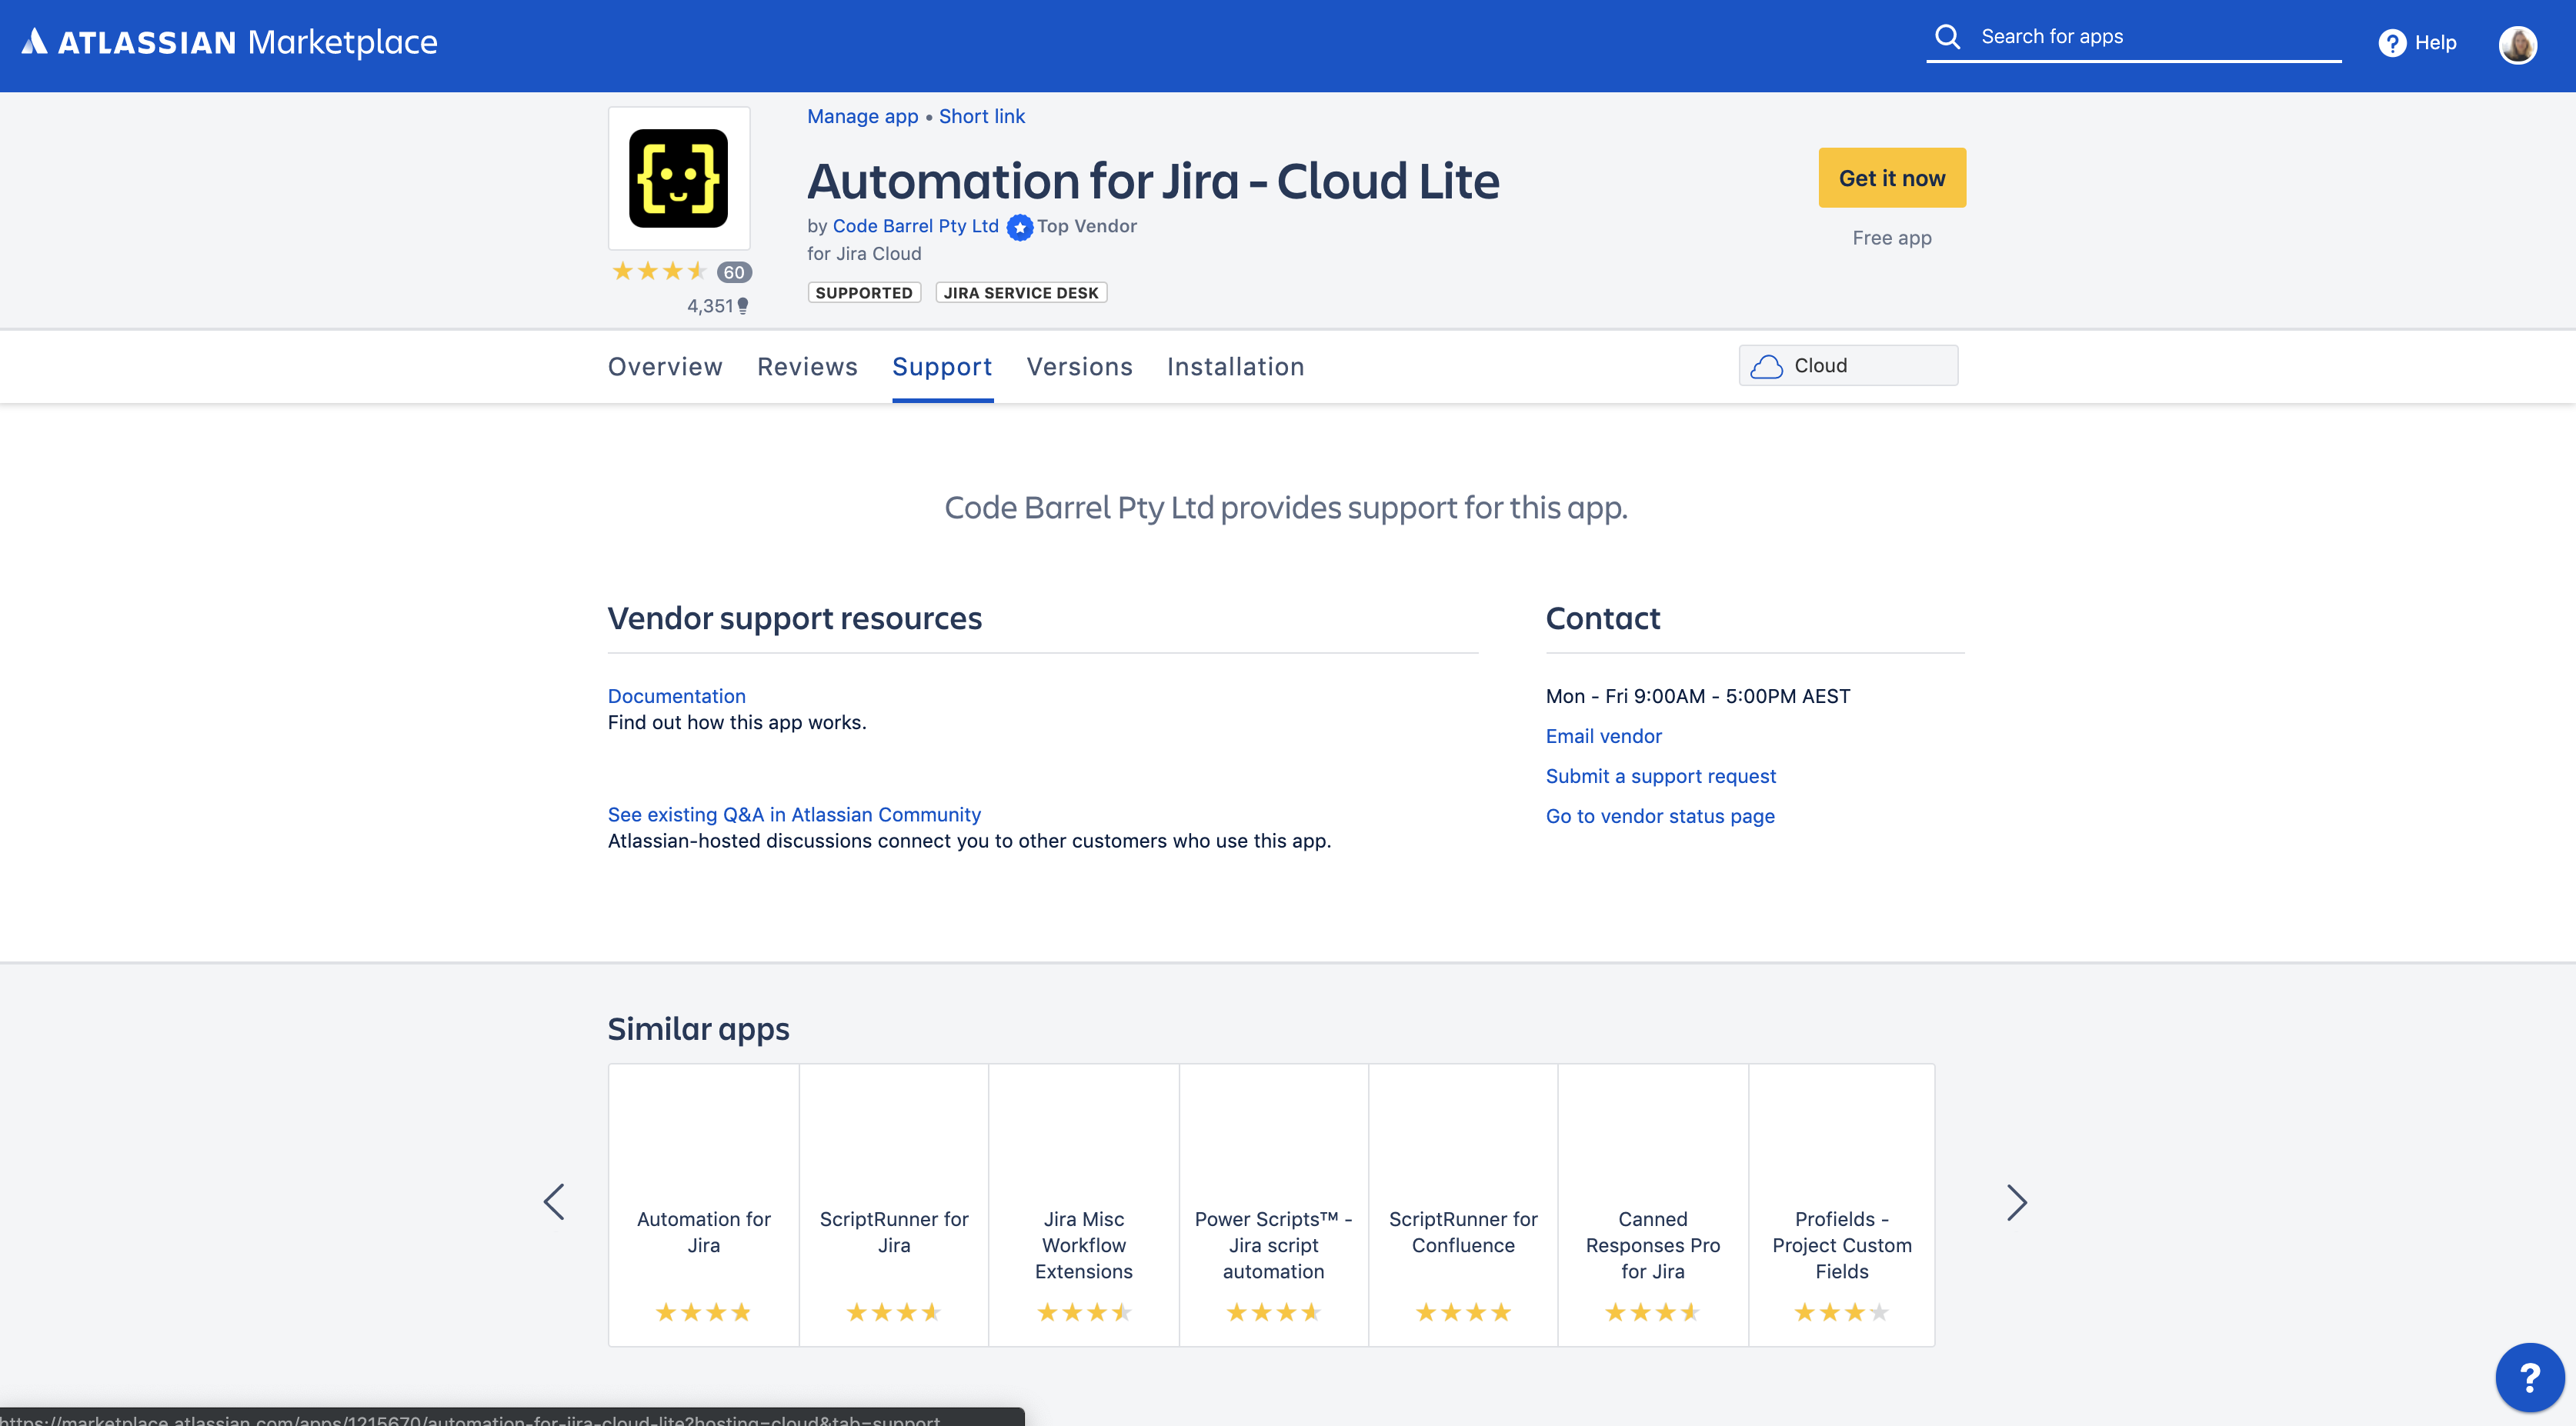The height and width of the screenshot is (1426, 2576).
Task: Switch to the Reviews tab
Action: pos(807,367)
